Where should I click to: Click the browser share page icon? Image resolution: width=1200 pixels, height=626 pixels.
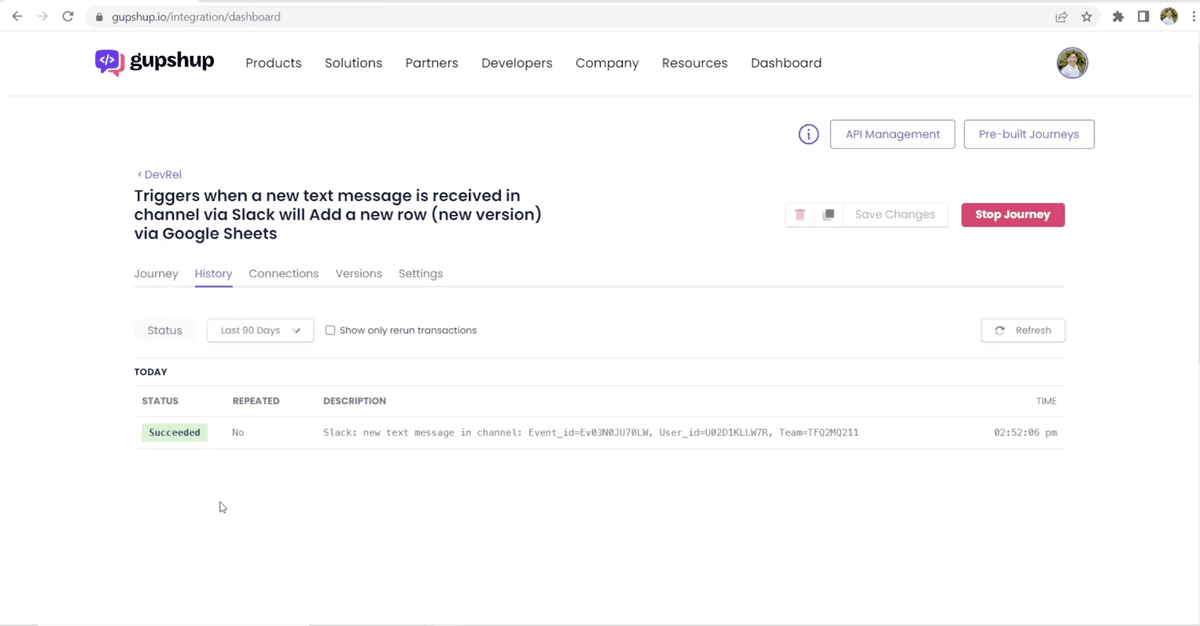point(1061,17)
